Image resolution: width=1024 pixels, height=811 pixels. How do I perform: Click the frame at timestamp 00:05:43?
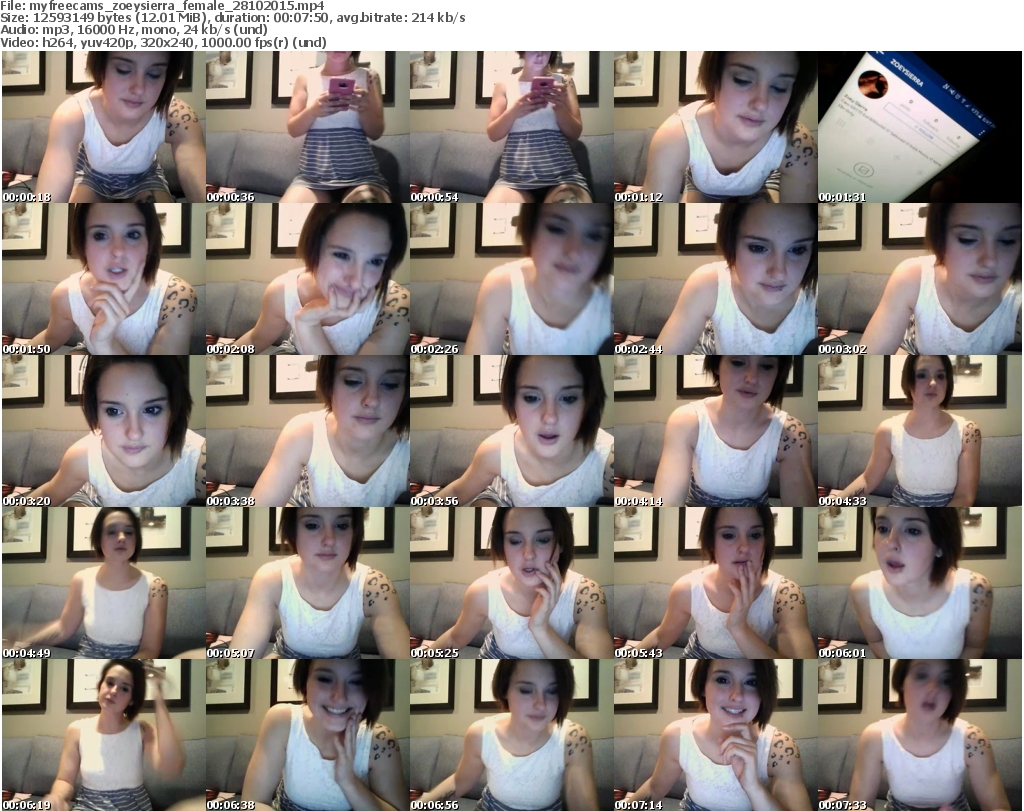(x=715, y=583)
